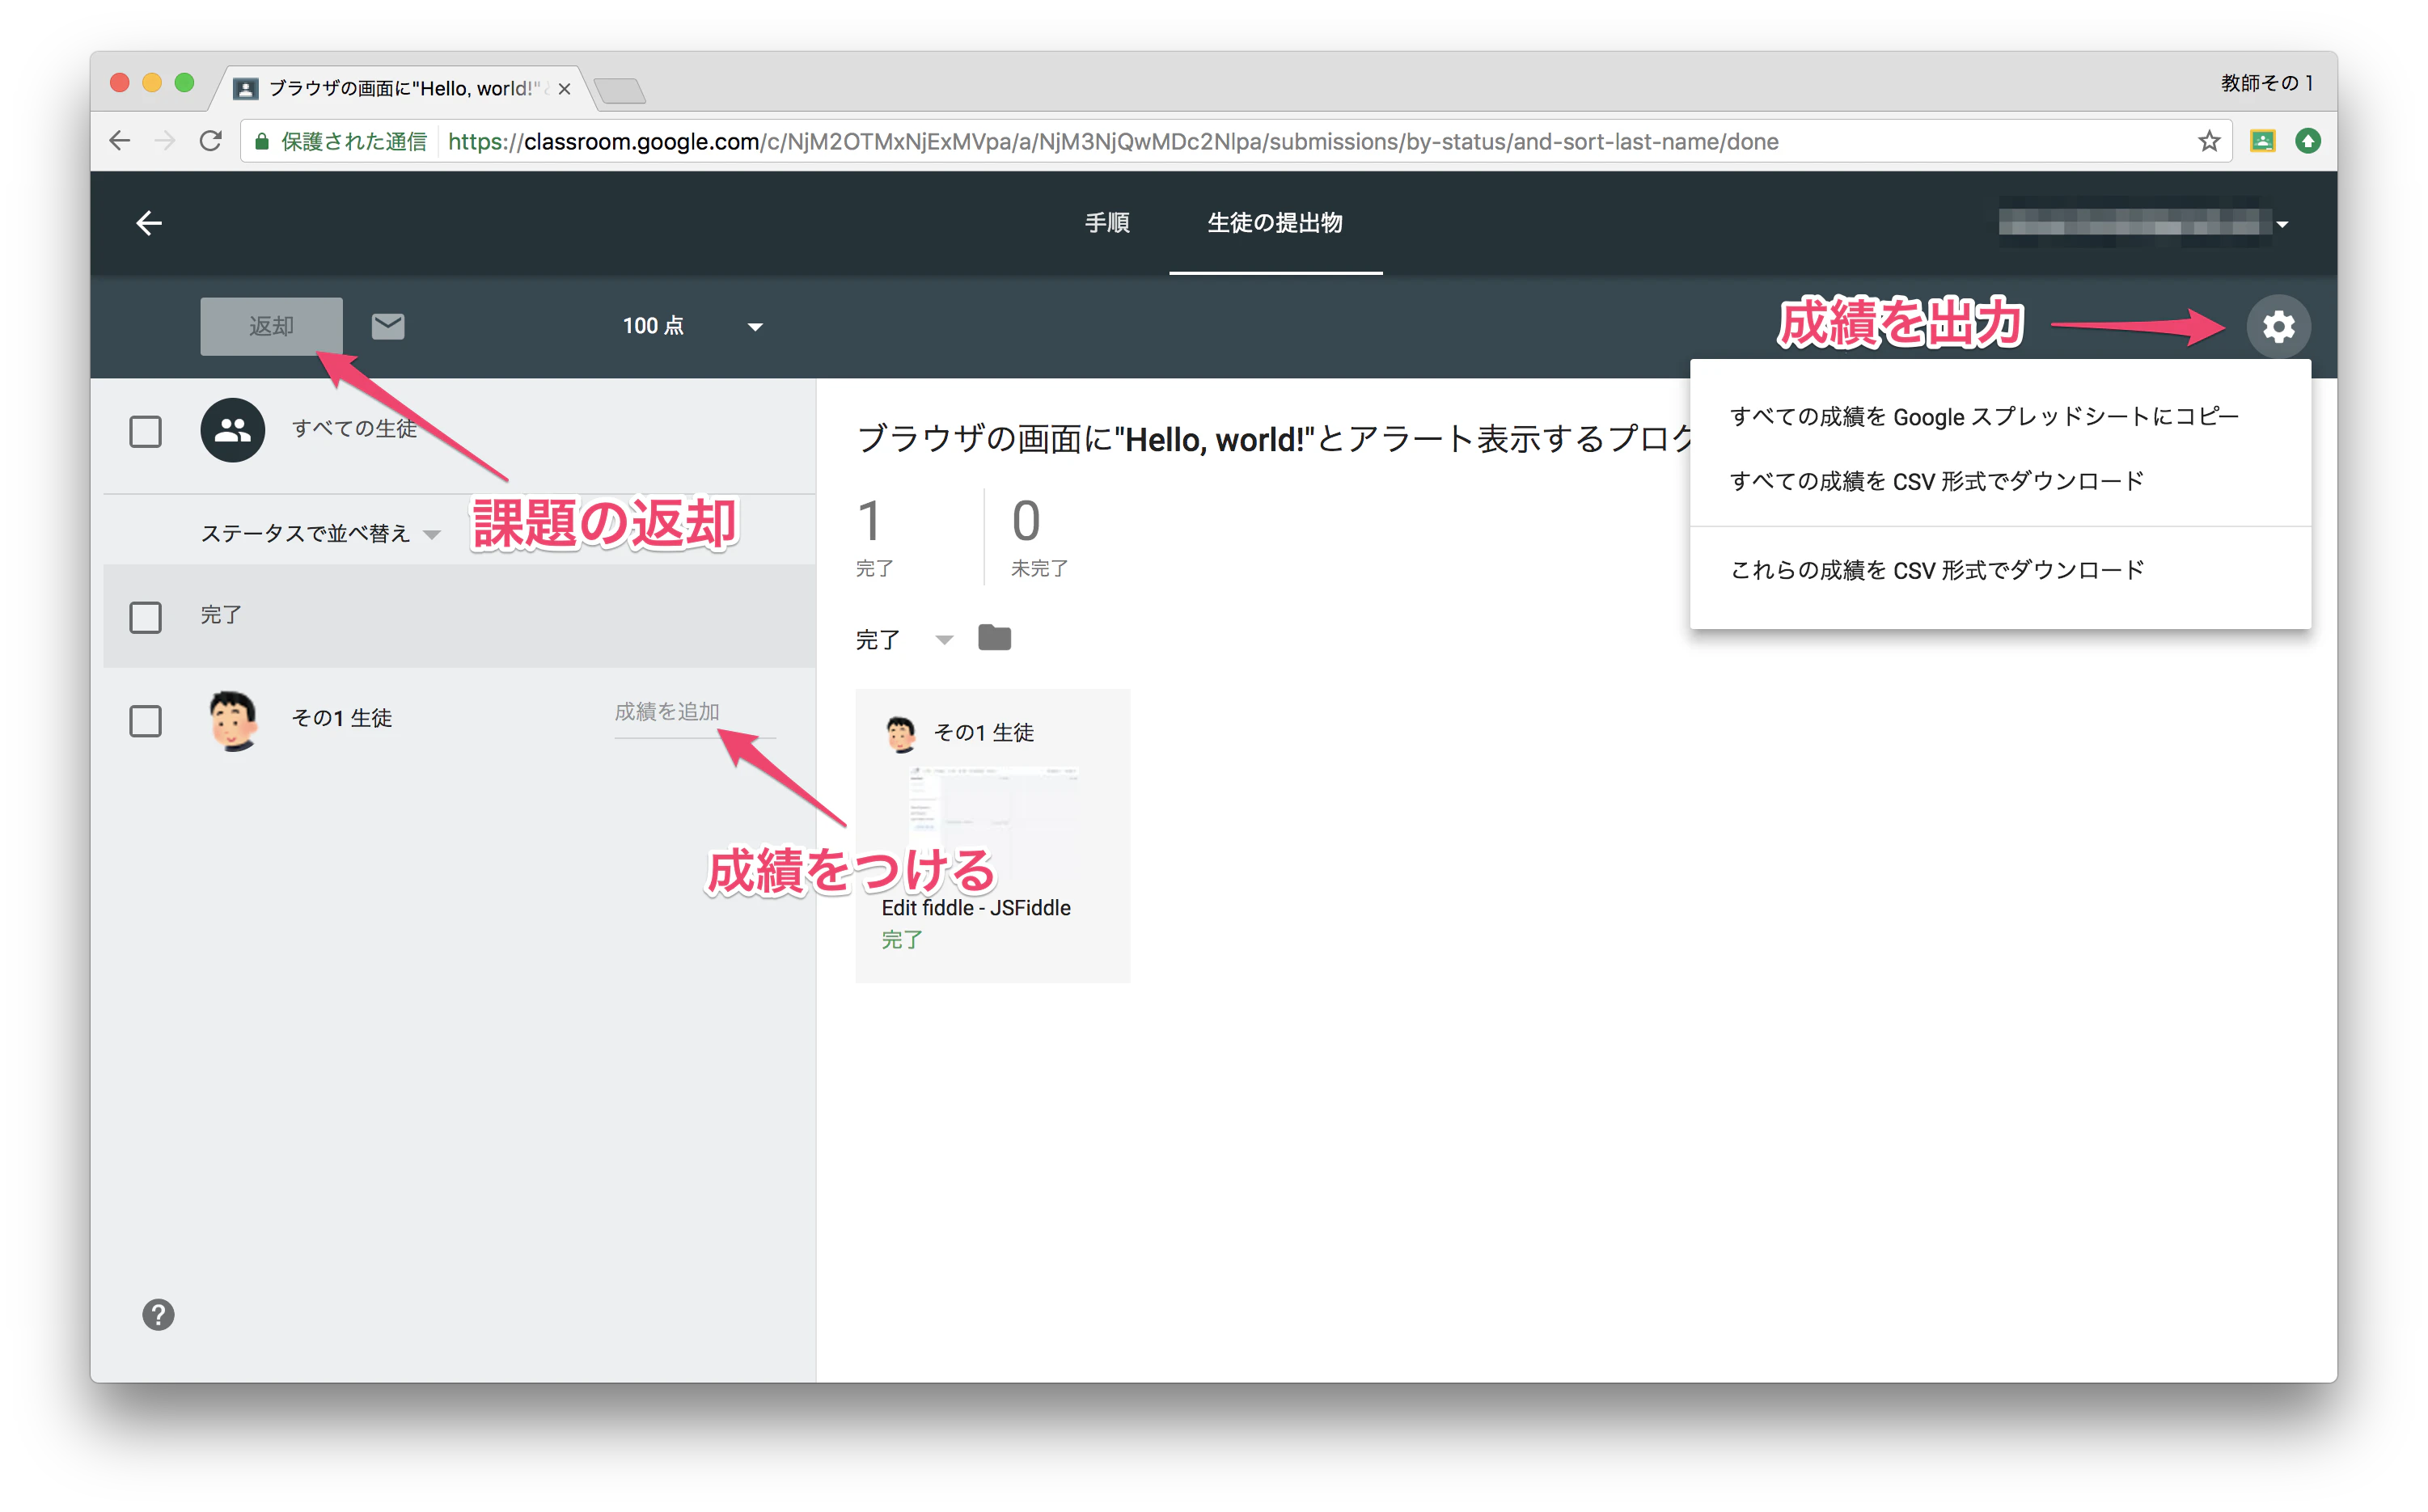The width and height of the screenshot is (2428, 1512).
Task: Check the 完了 group checkbox
Action: tap(146, 616)
